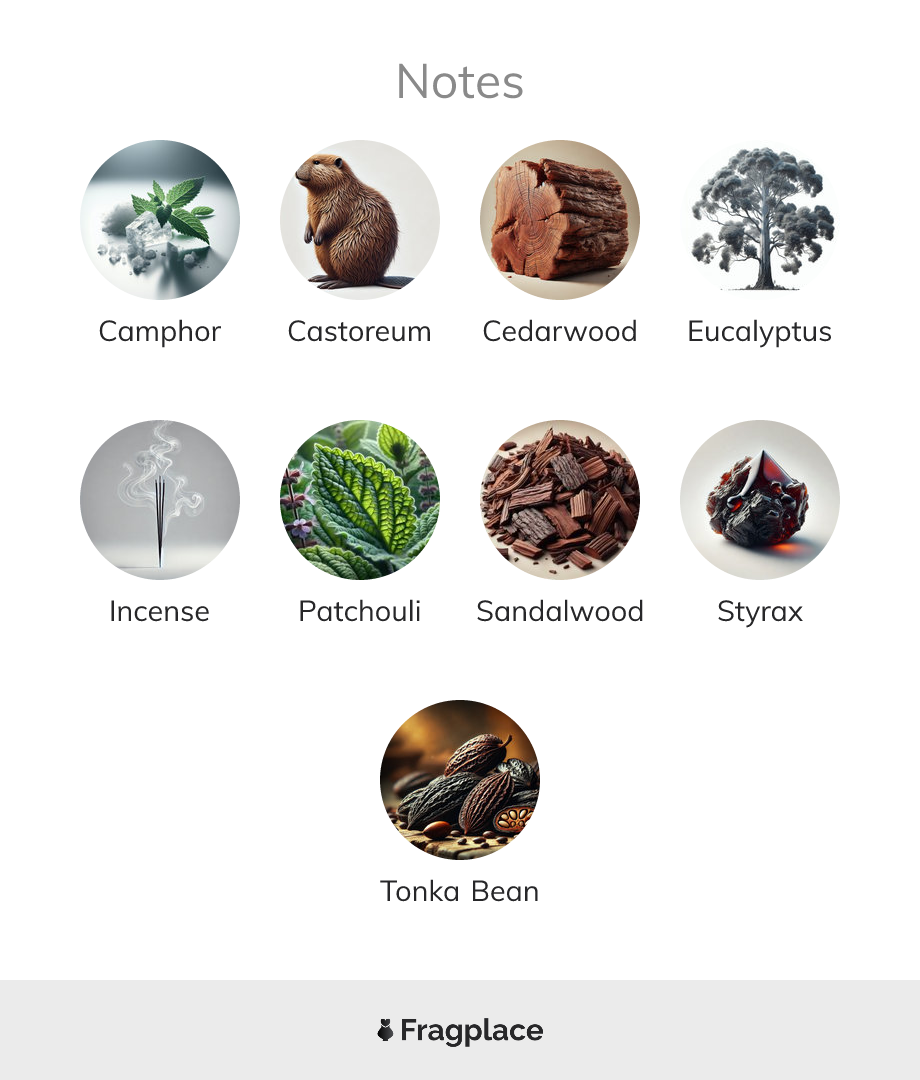Click the Eucalyptus tree image
This screenshot has height=1080, width=920.
760,220
